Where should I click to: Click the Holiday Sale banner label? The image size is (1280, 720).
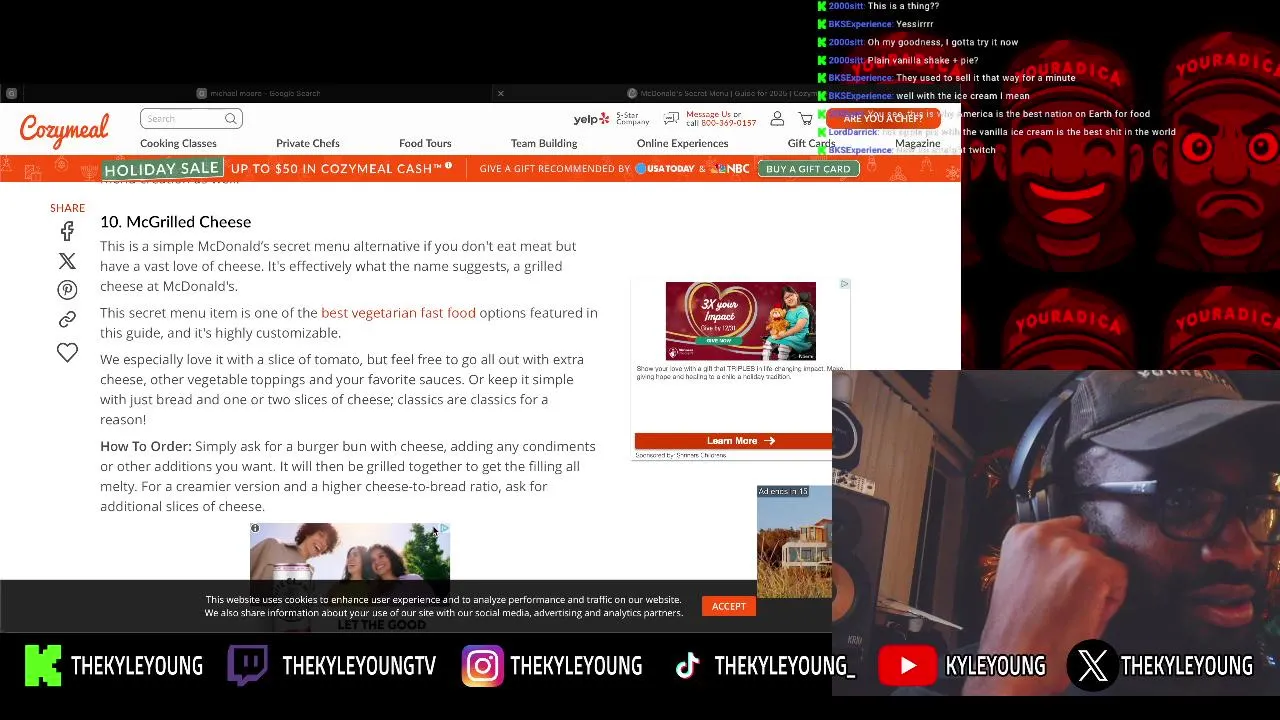(x=162, y=169)
